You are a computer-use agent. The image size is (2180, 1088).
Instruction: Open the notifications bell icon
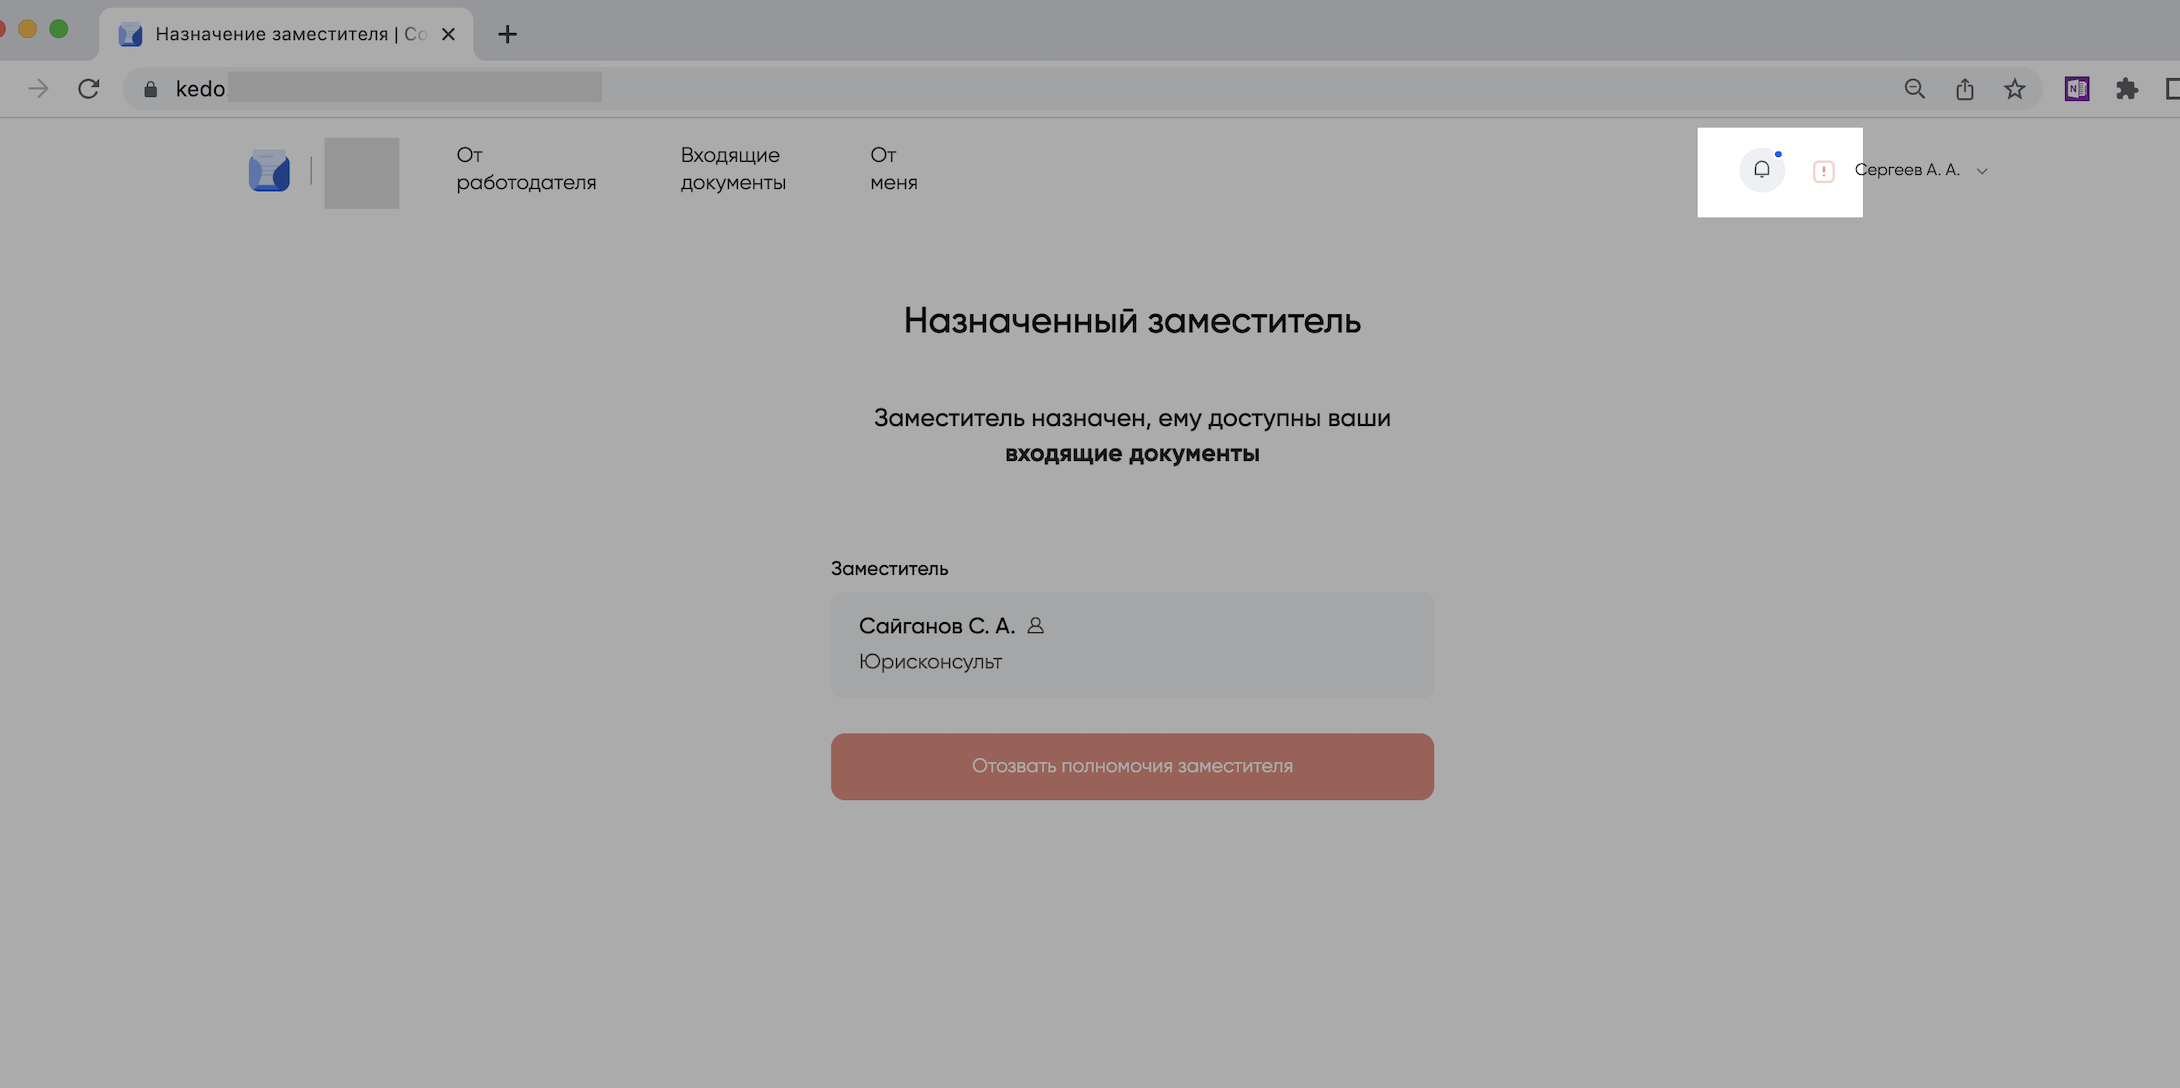point(1761,170)
